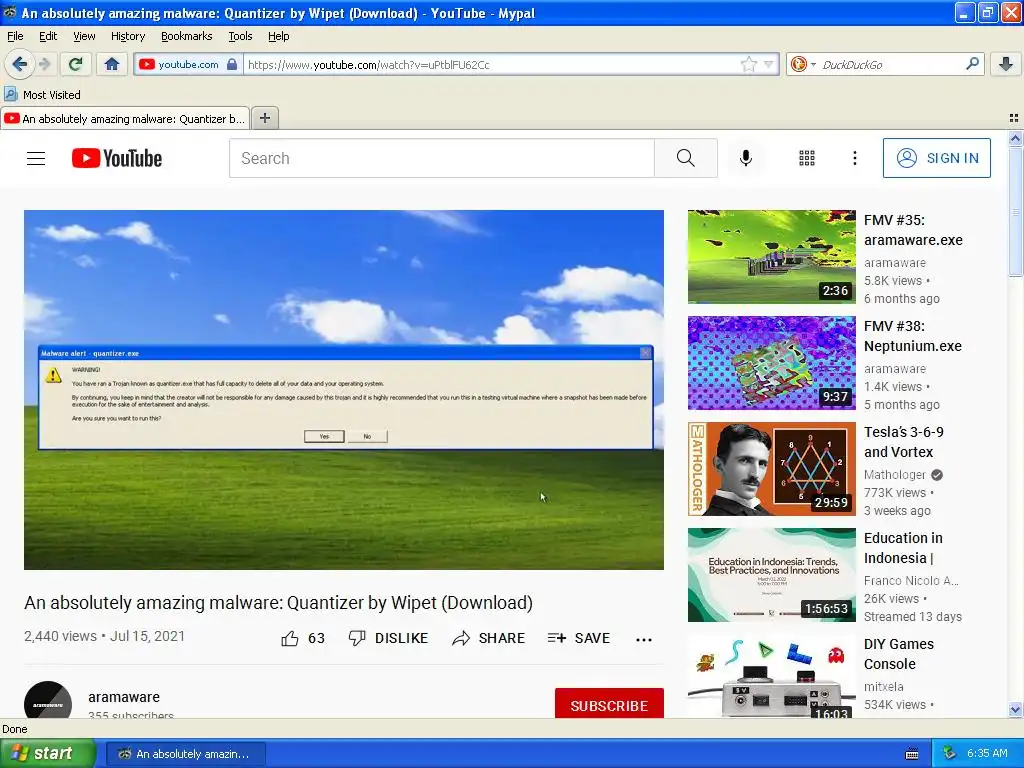Open the Tools menu
Image resolution: width=1024 pixels, height=768 pixels.
[240, 36]
